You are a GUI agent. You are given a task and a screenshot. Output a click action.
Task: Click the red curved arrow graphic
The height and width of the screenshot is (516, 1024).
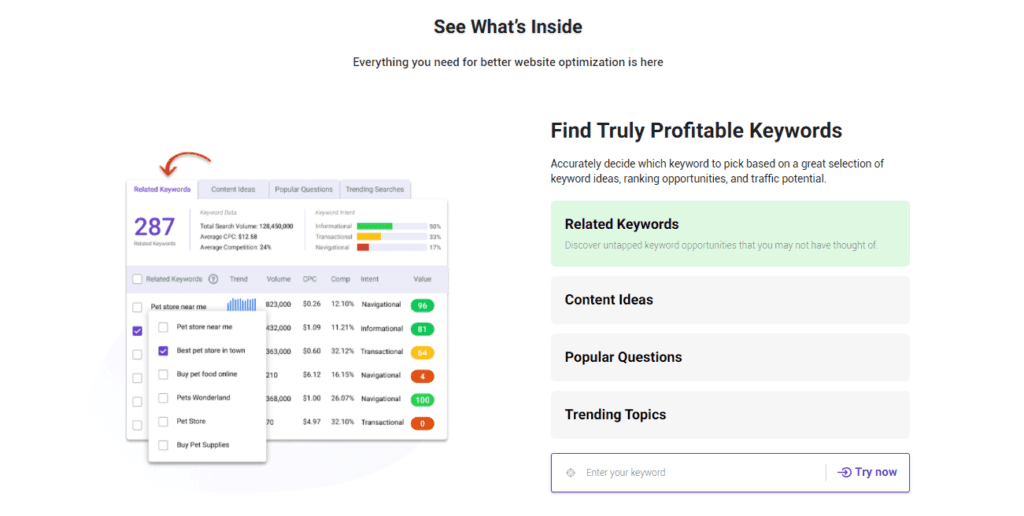point(185,163)
